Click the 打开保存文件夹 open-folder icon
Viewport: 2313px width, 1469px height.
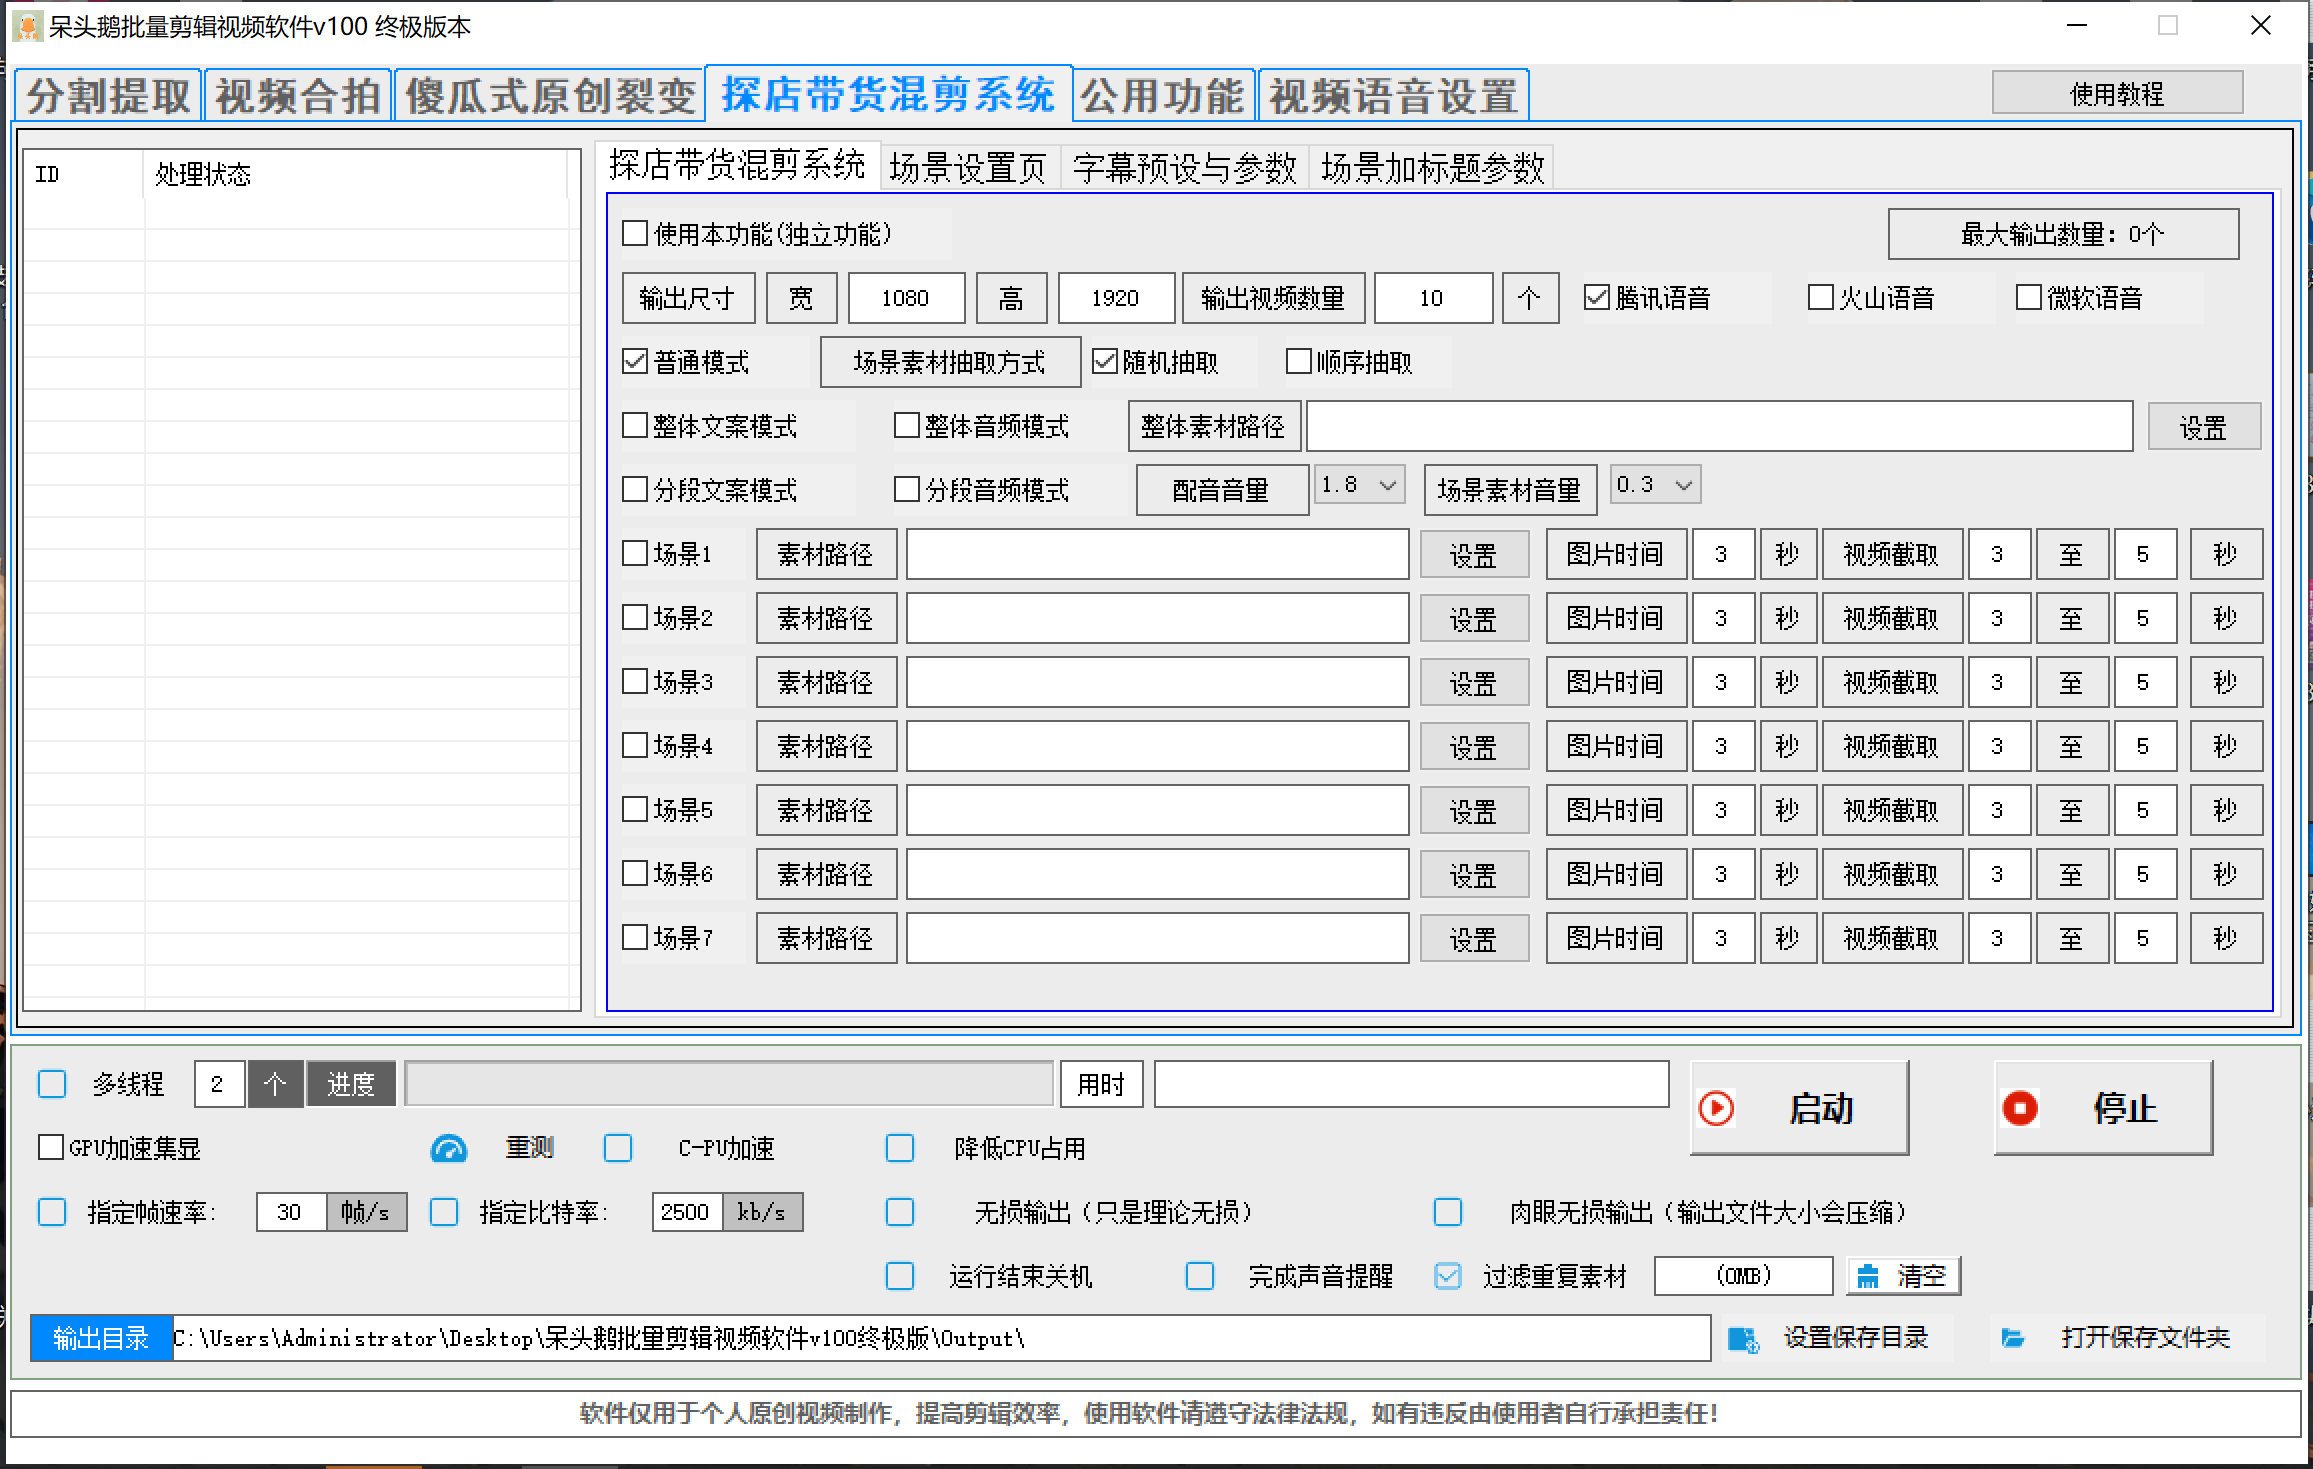(x=2012, y=1338)
